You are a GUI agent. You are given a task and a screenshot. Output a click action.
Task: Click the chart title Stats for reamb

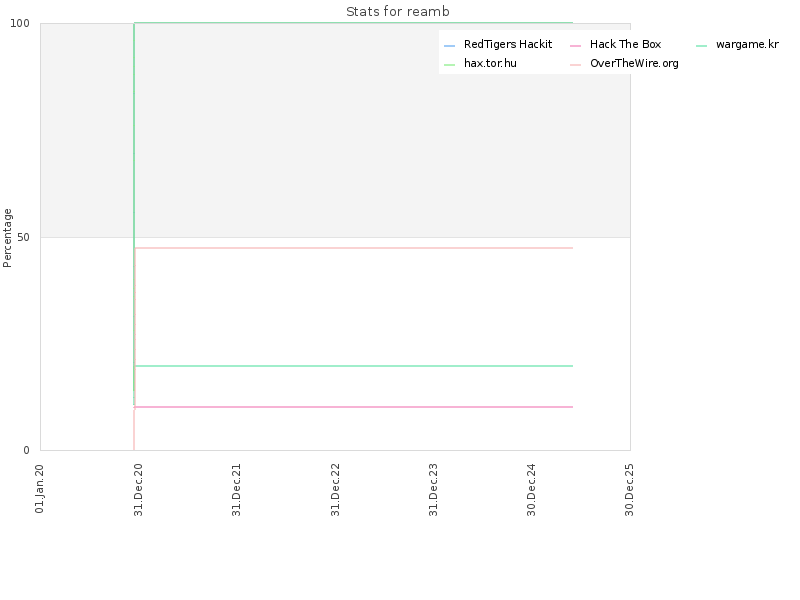[397, 11]
